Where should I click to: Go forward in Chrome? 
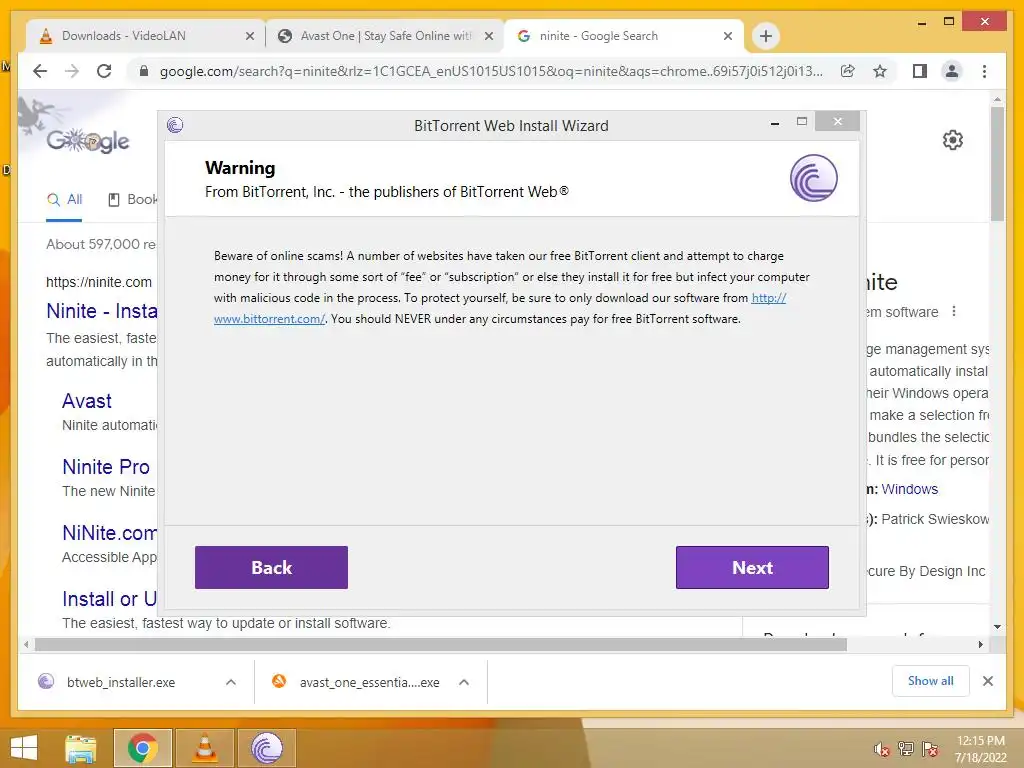pyautogui.click(x=72, y=71)
